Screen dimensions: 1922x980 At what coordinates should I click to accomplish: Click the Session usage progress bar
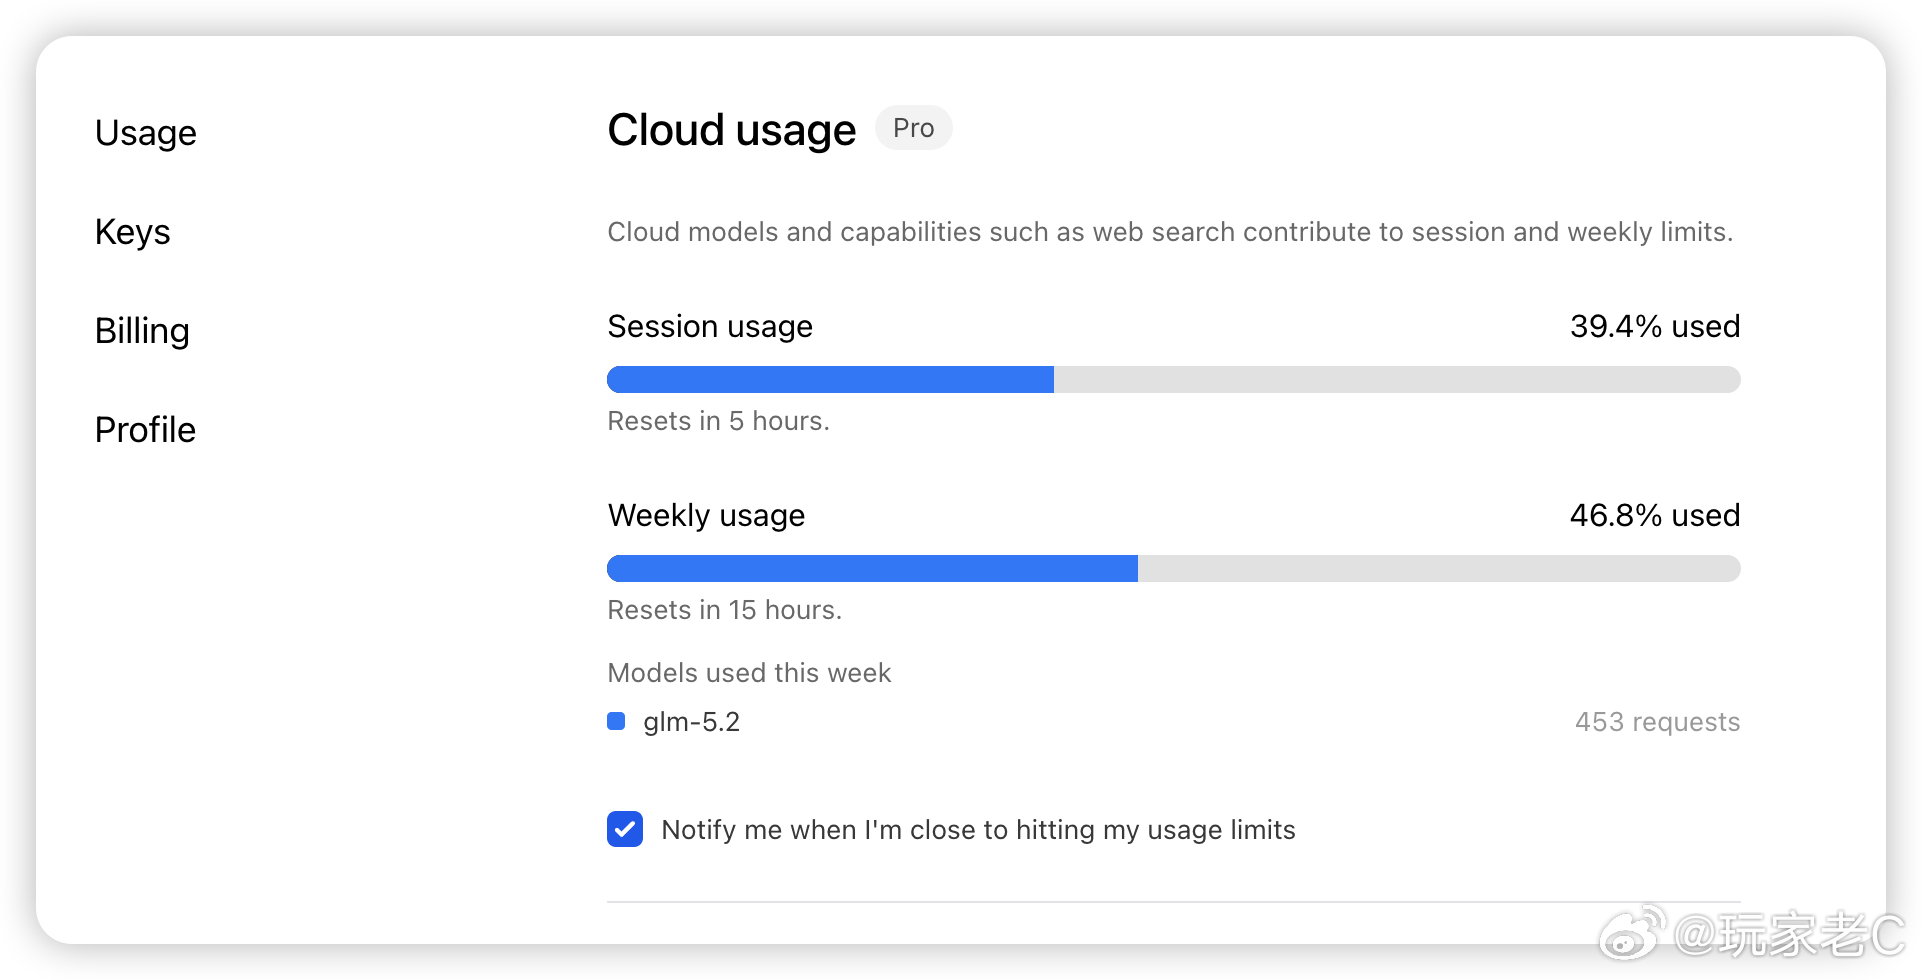pyautogui.click(x=1174, y=380)
